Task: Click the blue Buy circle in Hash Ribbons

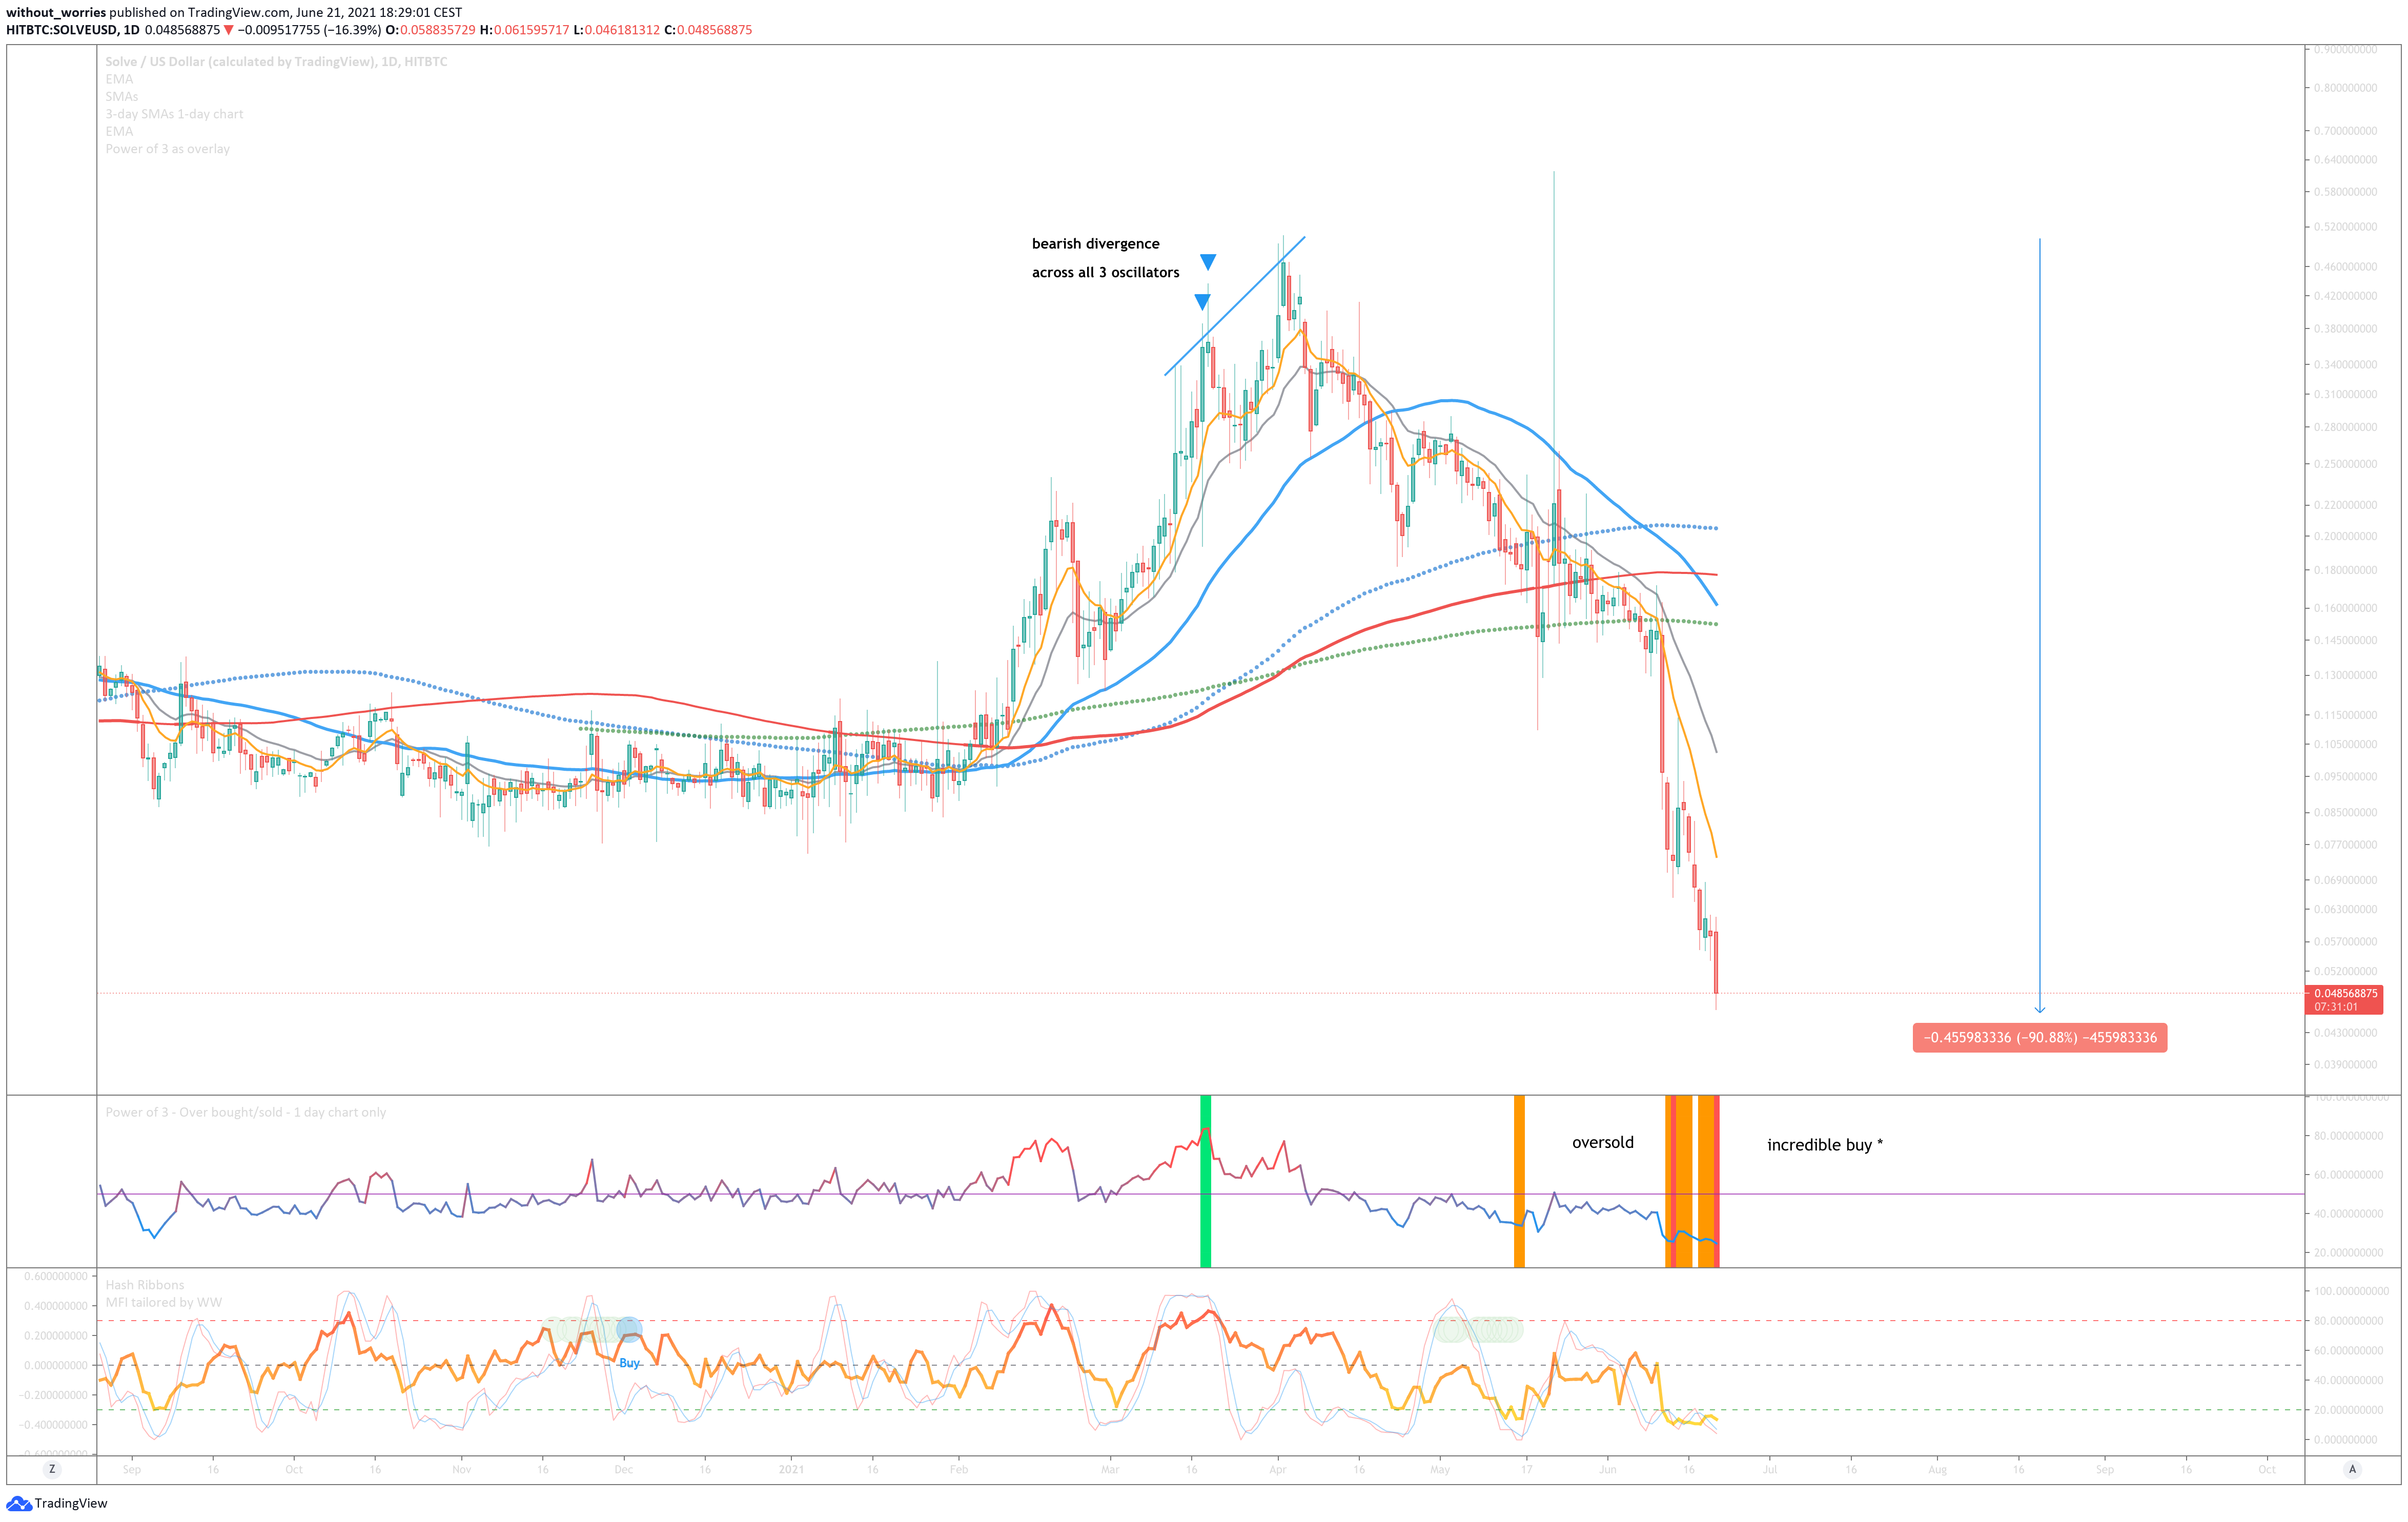Action: pyautogui.click(x=629, y=1329)
